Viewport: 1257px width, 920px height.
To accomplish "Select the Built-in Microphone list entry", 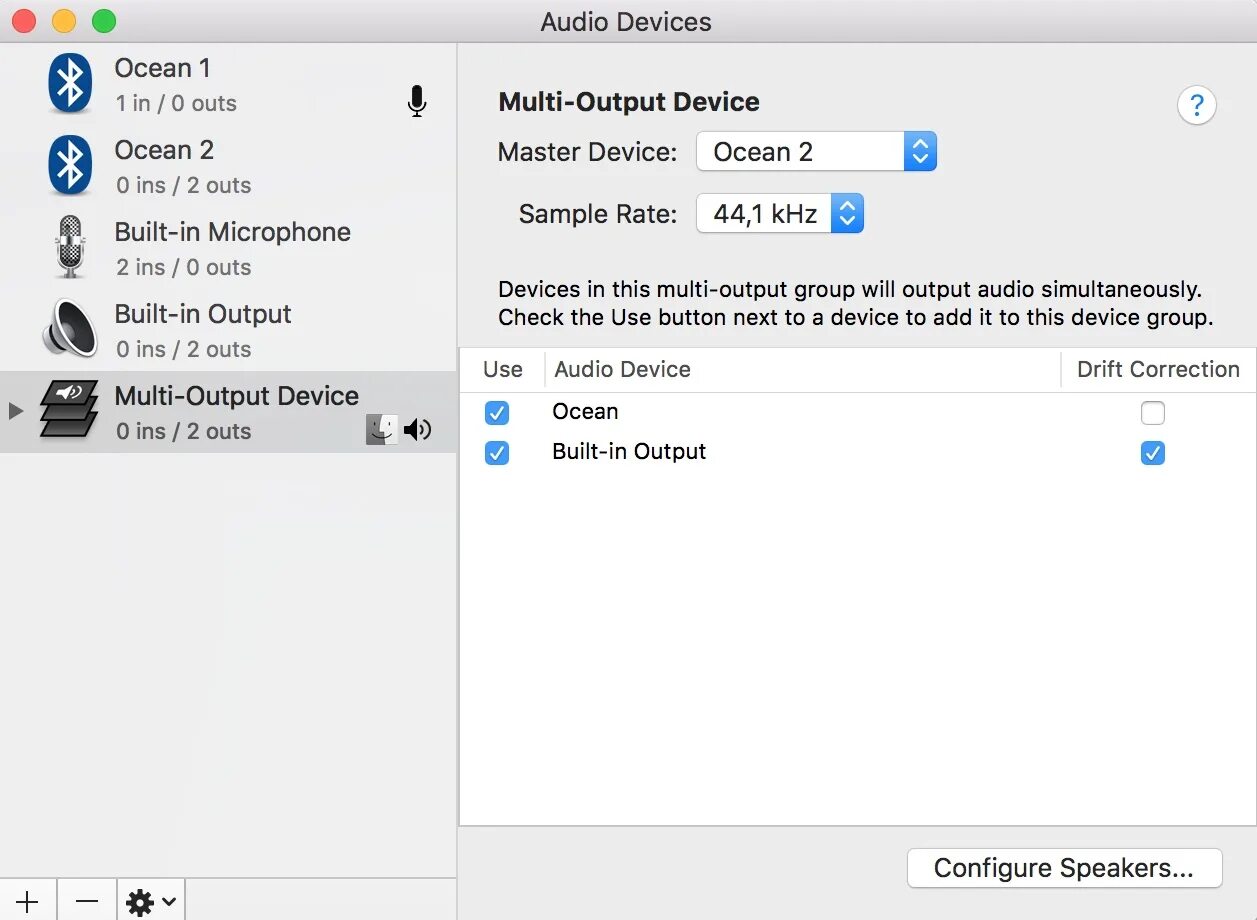I will (228, 248).
